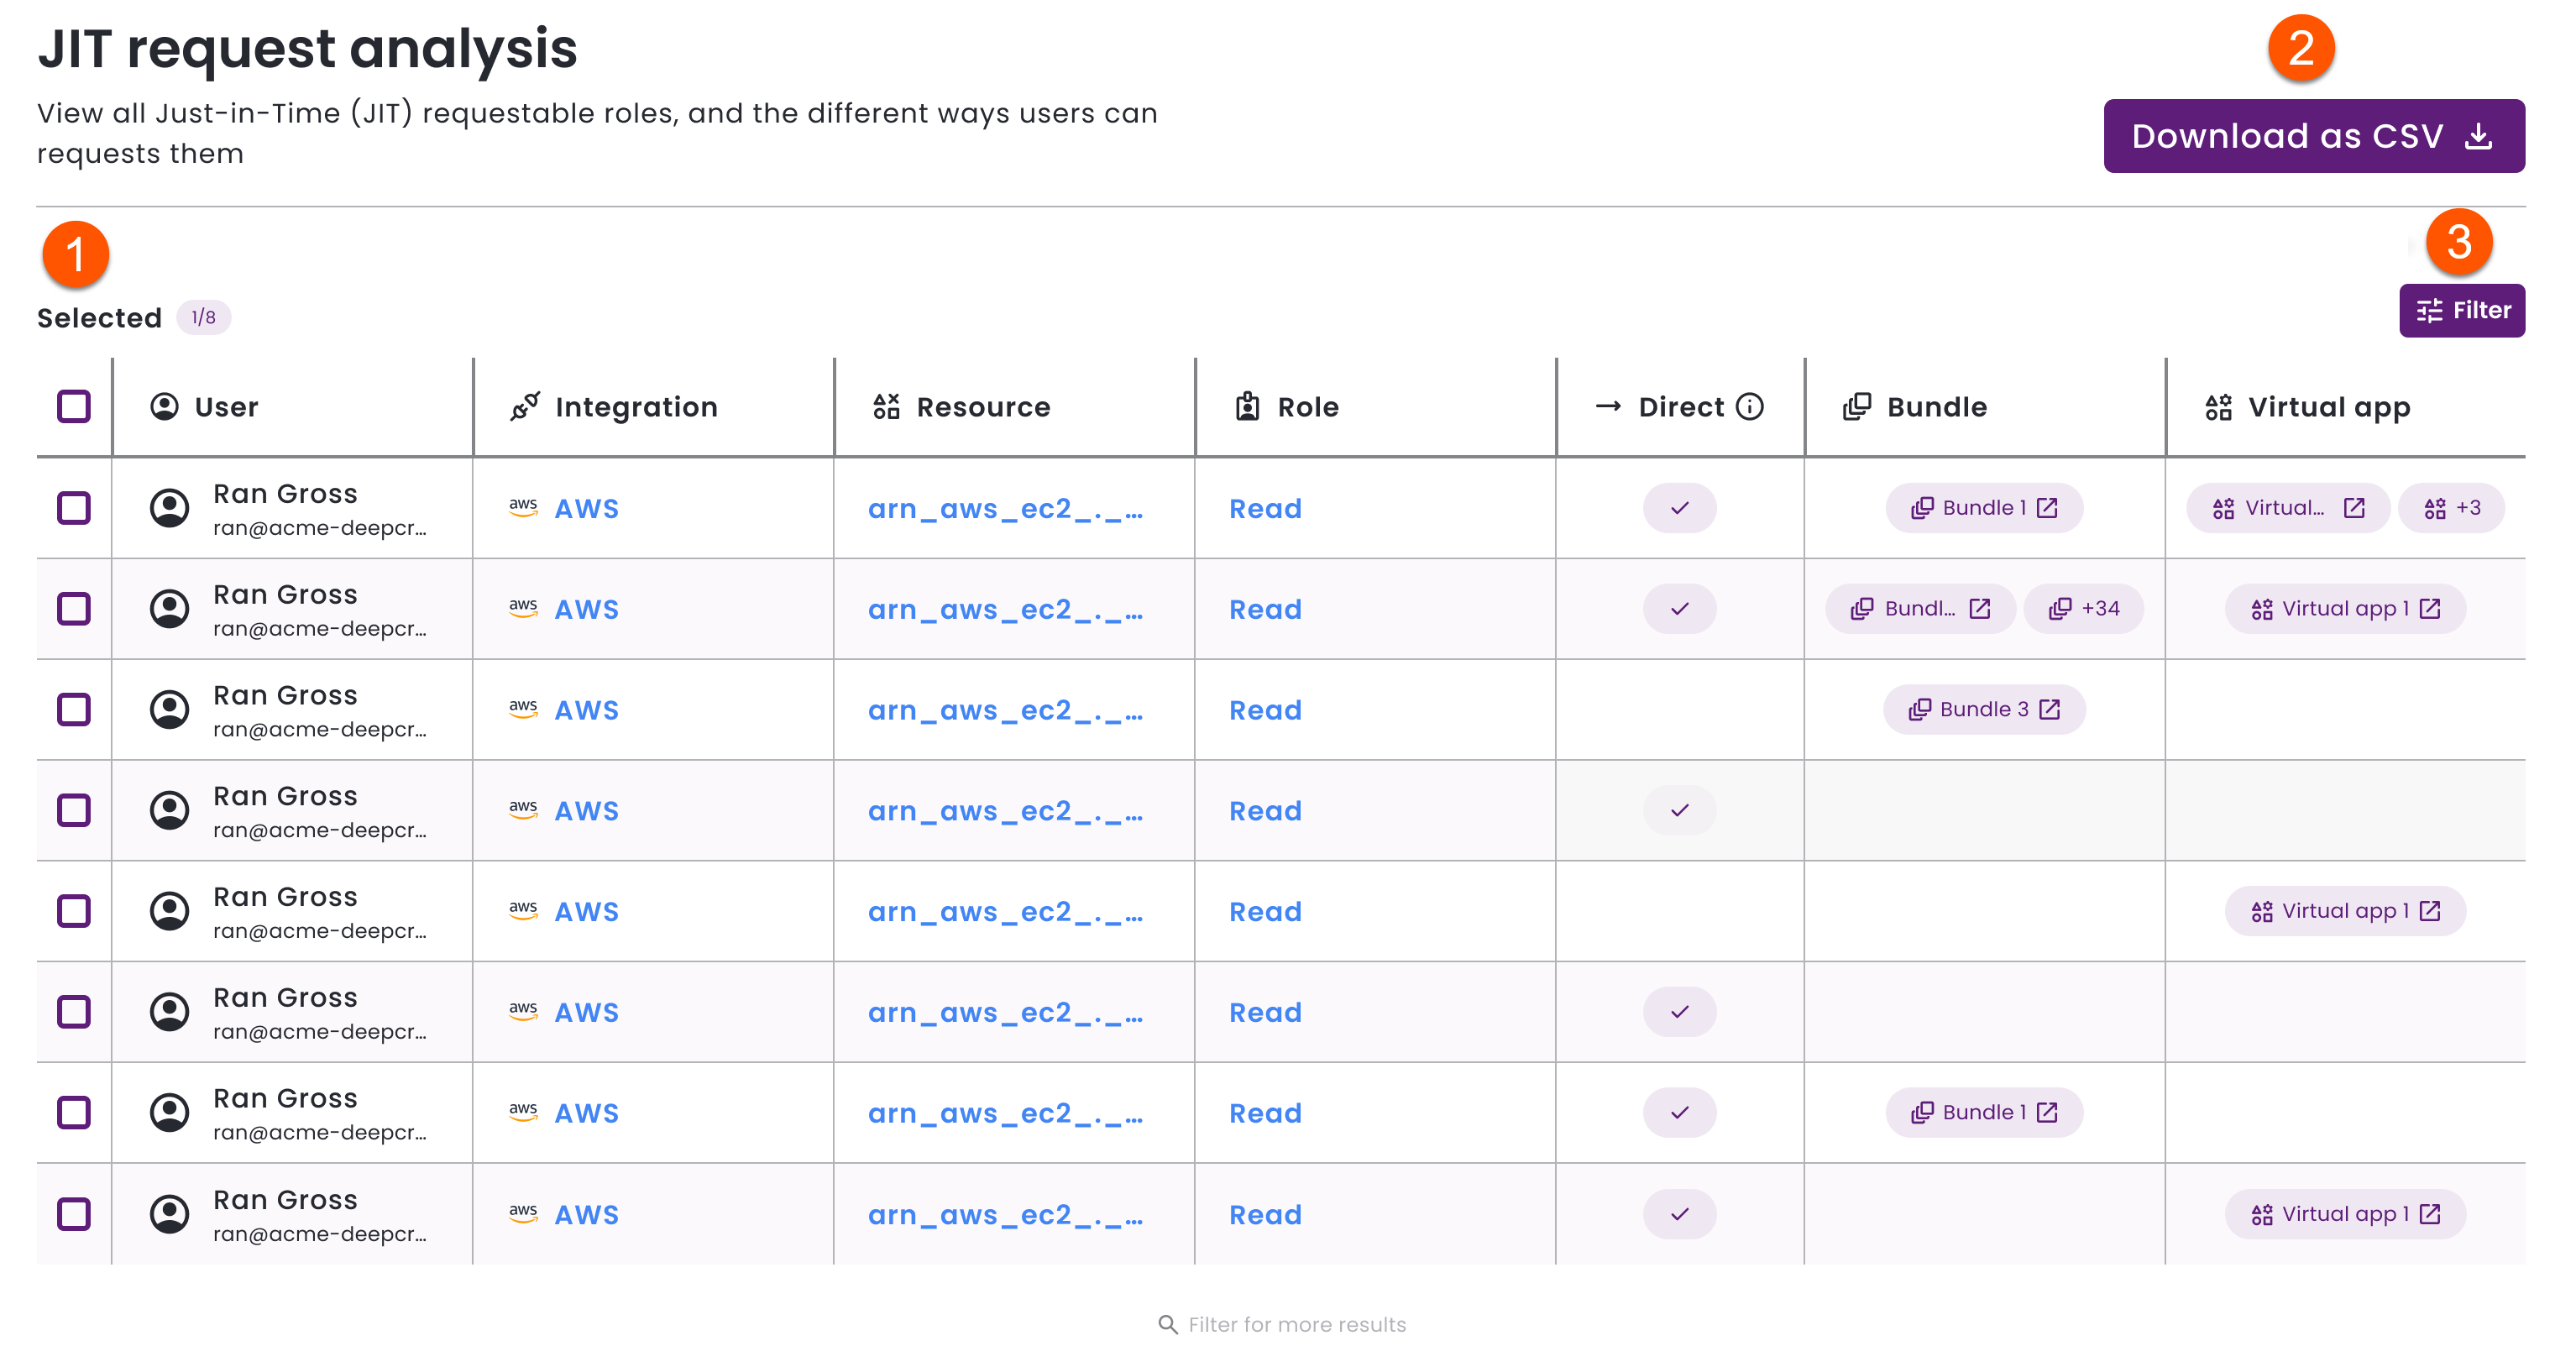Expand the +34 bundles chip
Viewport: 2576px width, 1367px height.
pos(2084,608)
